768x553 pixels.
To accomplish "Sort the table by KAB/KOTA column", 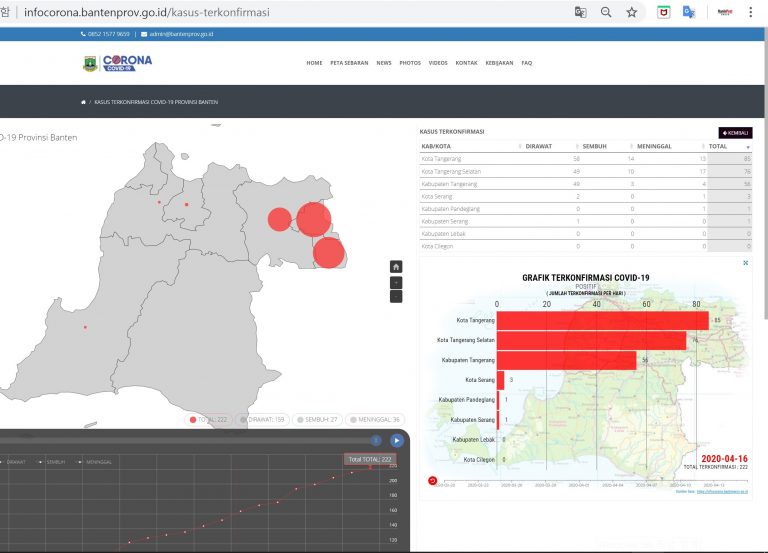I will [x=436, y=146].
